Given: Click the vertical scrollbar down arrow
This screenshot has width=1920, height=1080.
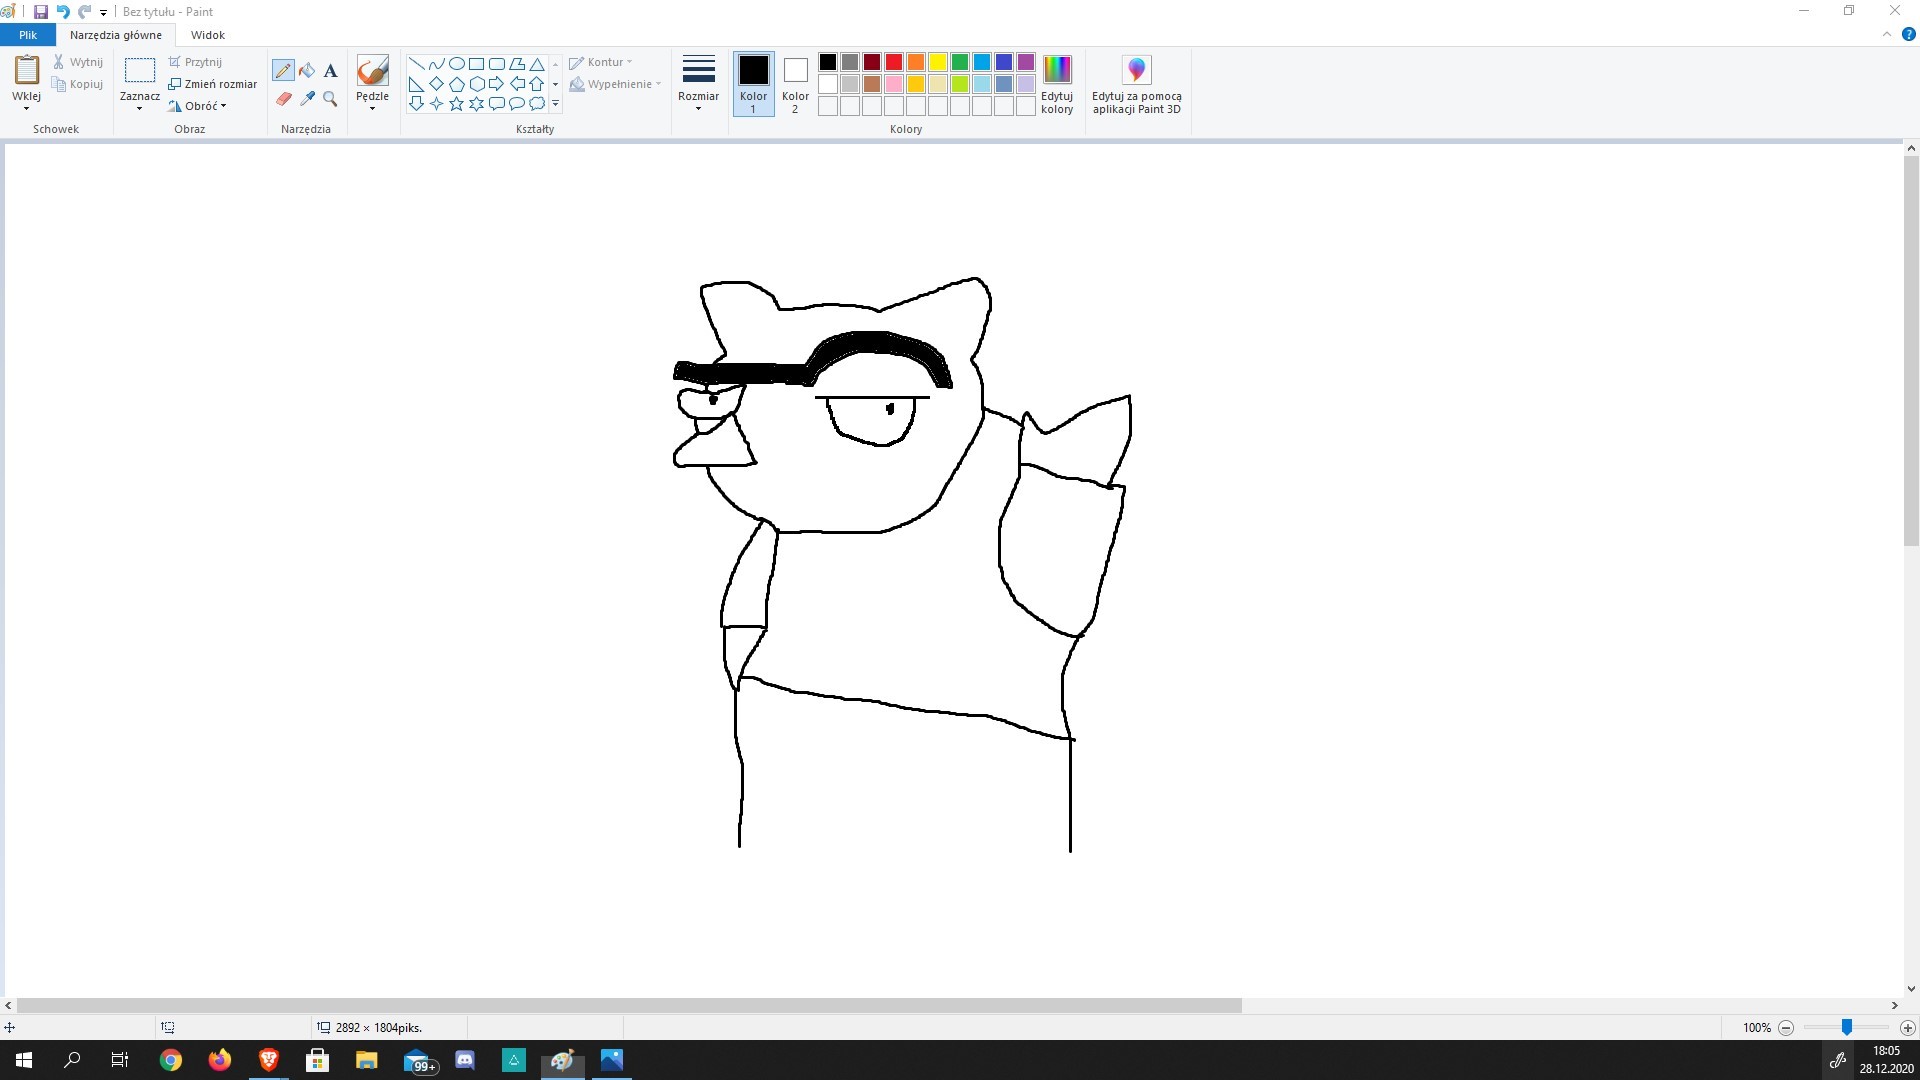Looking at the screenshot, I should [1911, 989].
